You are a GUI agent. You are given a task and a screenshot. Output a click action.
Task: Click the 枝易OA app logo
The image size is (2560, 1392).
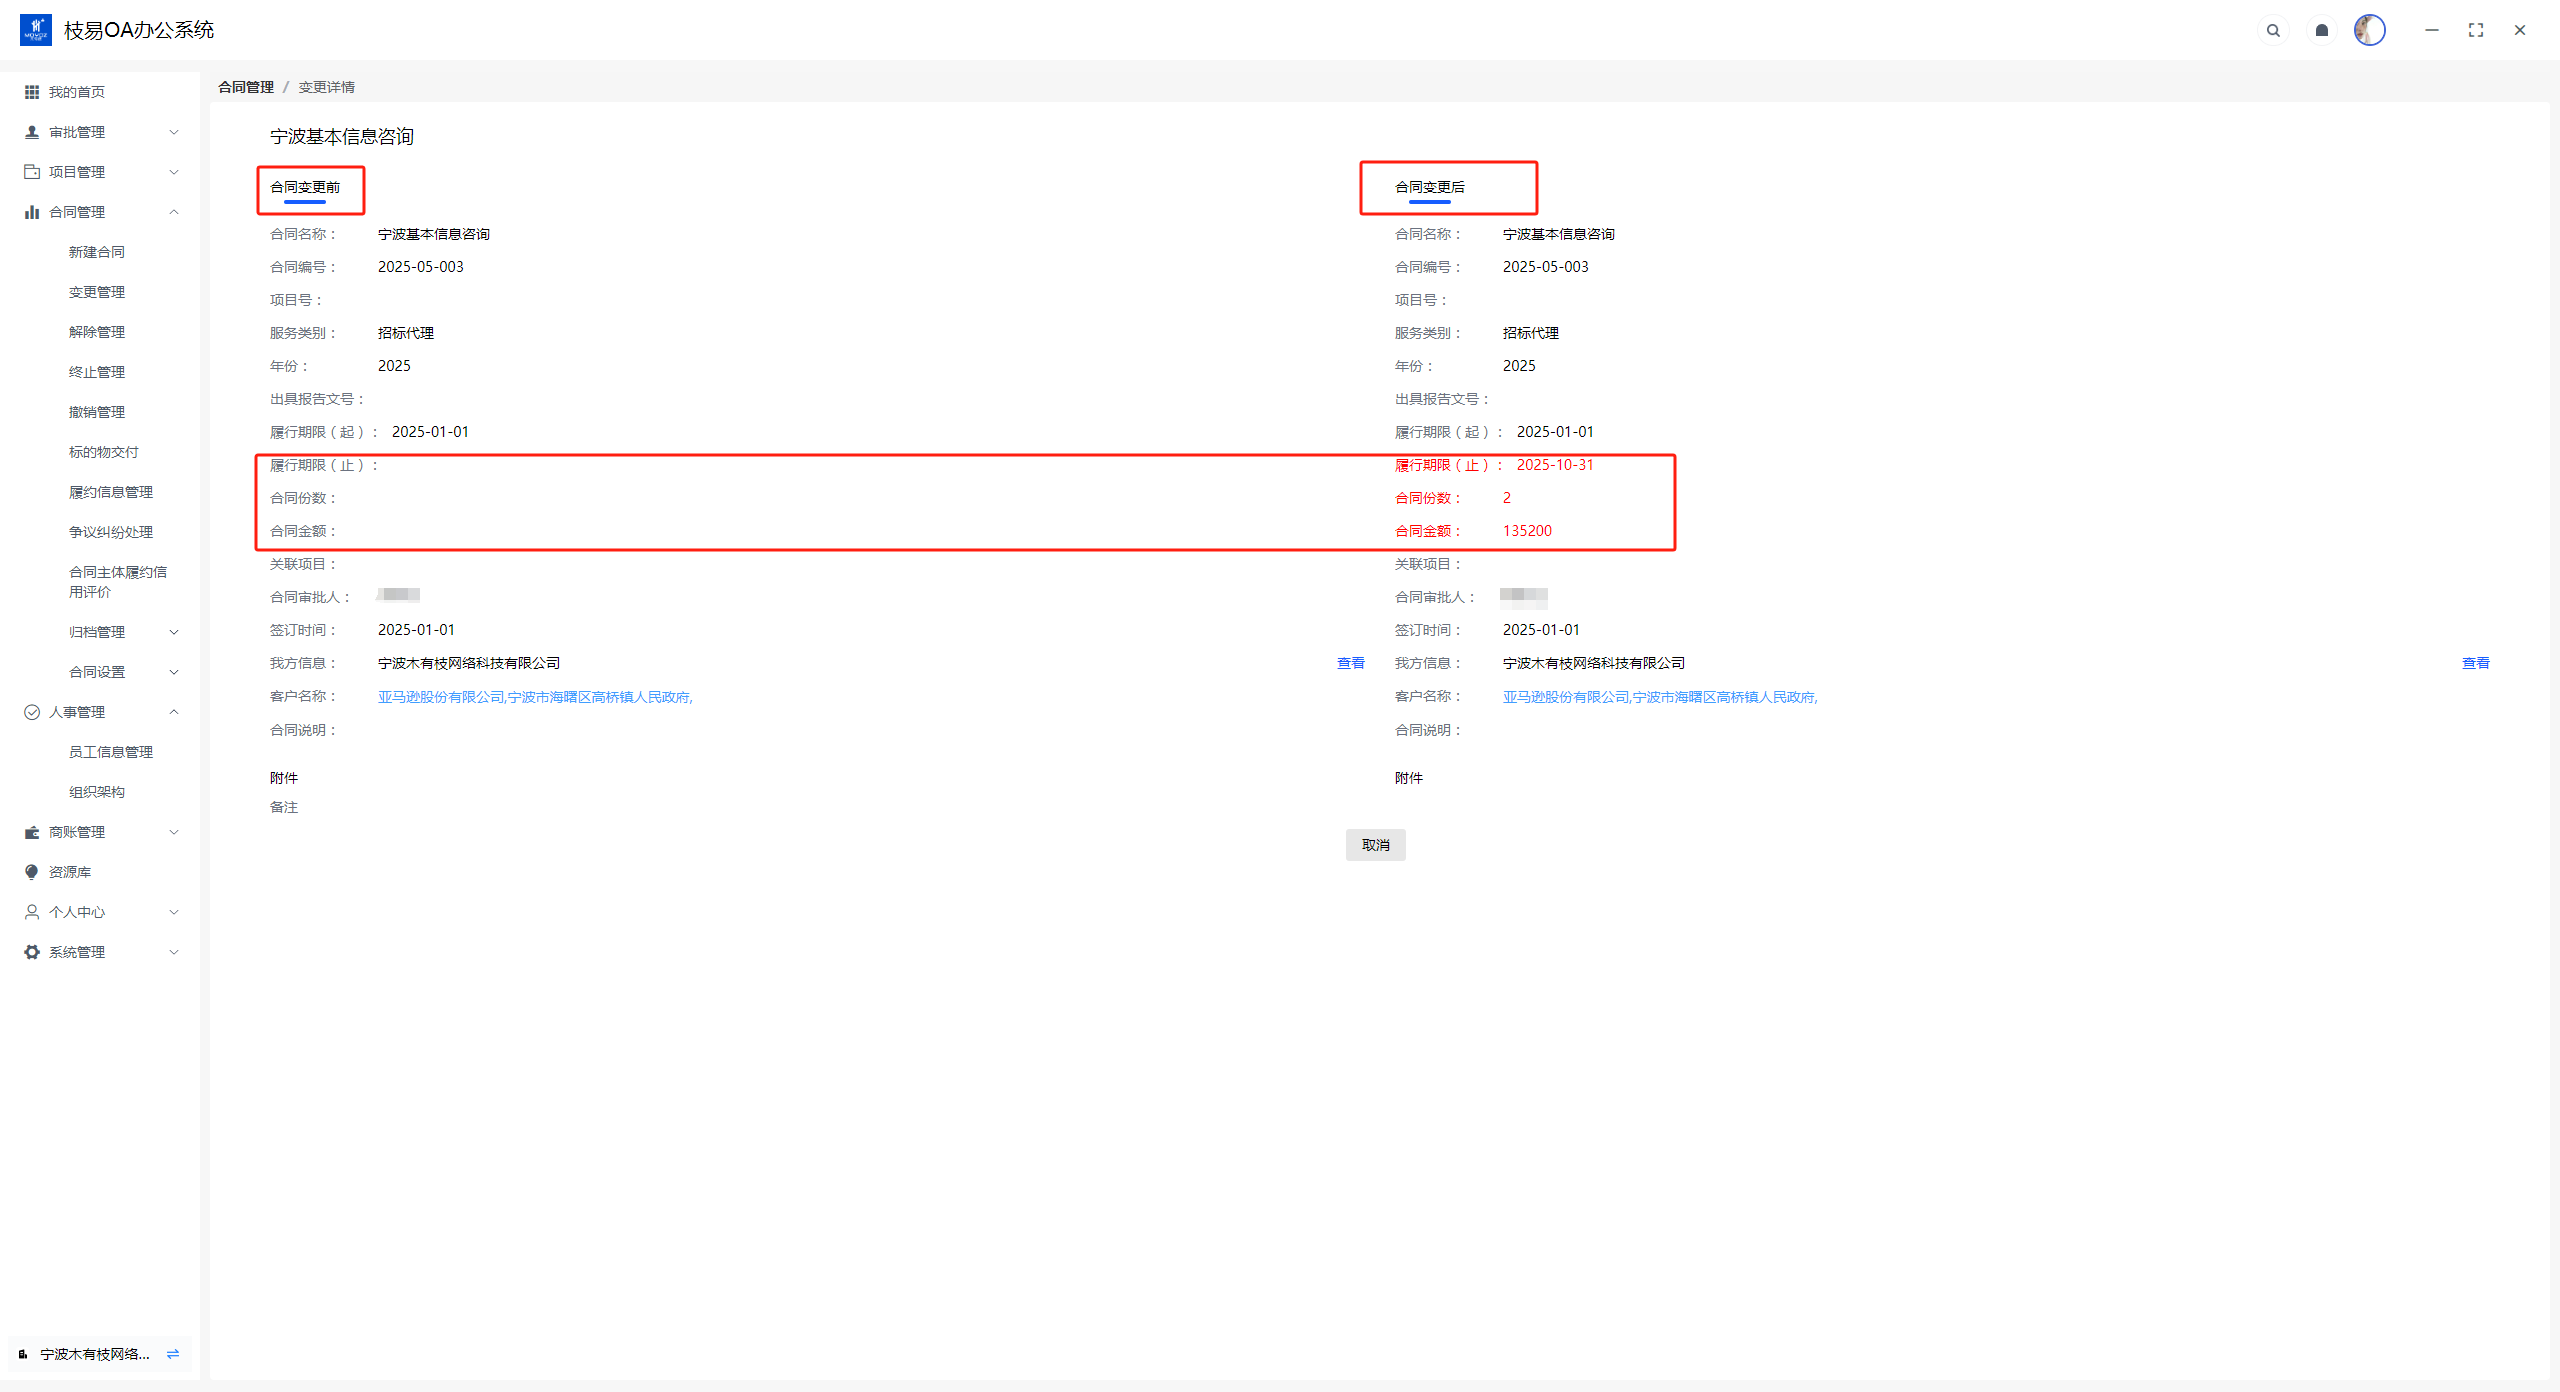point(36,30)
